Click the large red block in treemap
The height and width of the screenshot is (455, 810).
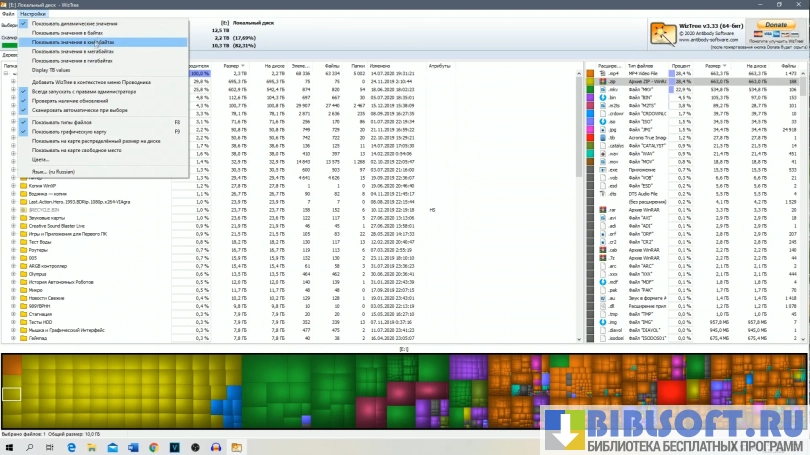pyautogui.click(x=672, y=391)
